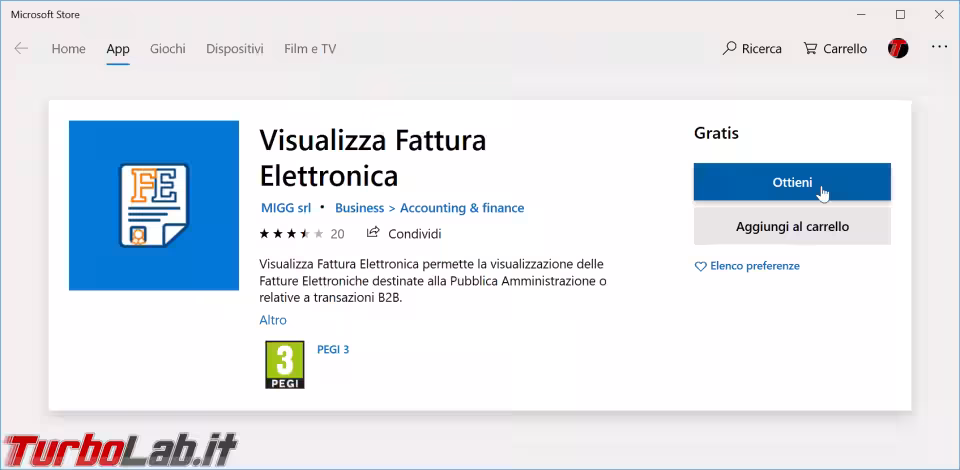Click the Ottieni button
The height and width of the screenshot is (470, 960).
792,182
